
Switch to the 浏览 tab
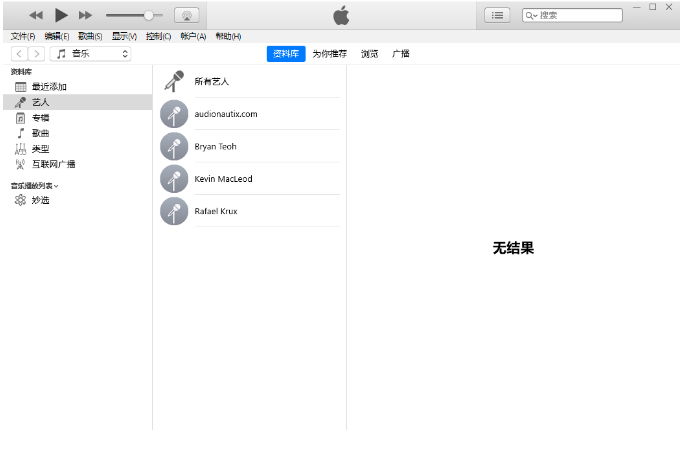(x=369, y=54)
